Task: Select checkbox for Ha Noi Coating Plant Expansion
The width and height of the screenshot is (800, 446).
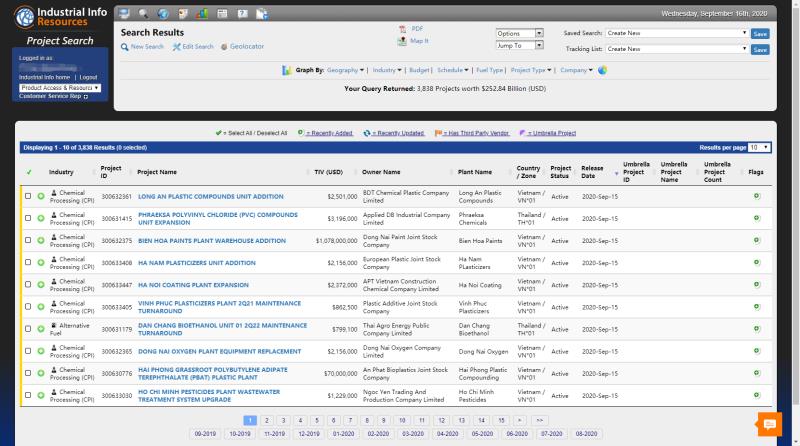Action: click(28, 285)
